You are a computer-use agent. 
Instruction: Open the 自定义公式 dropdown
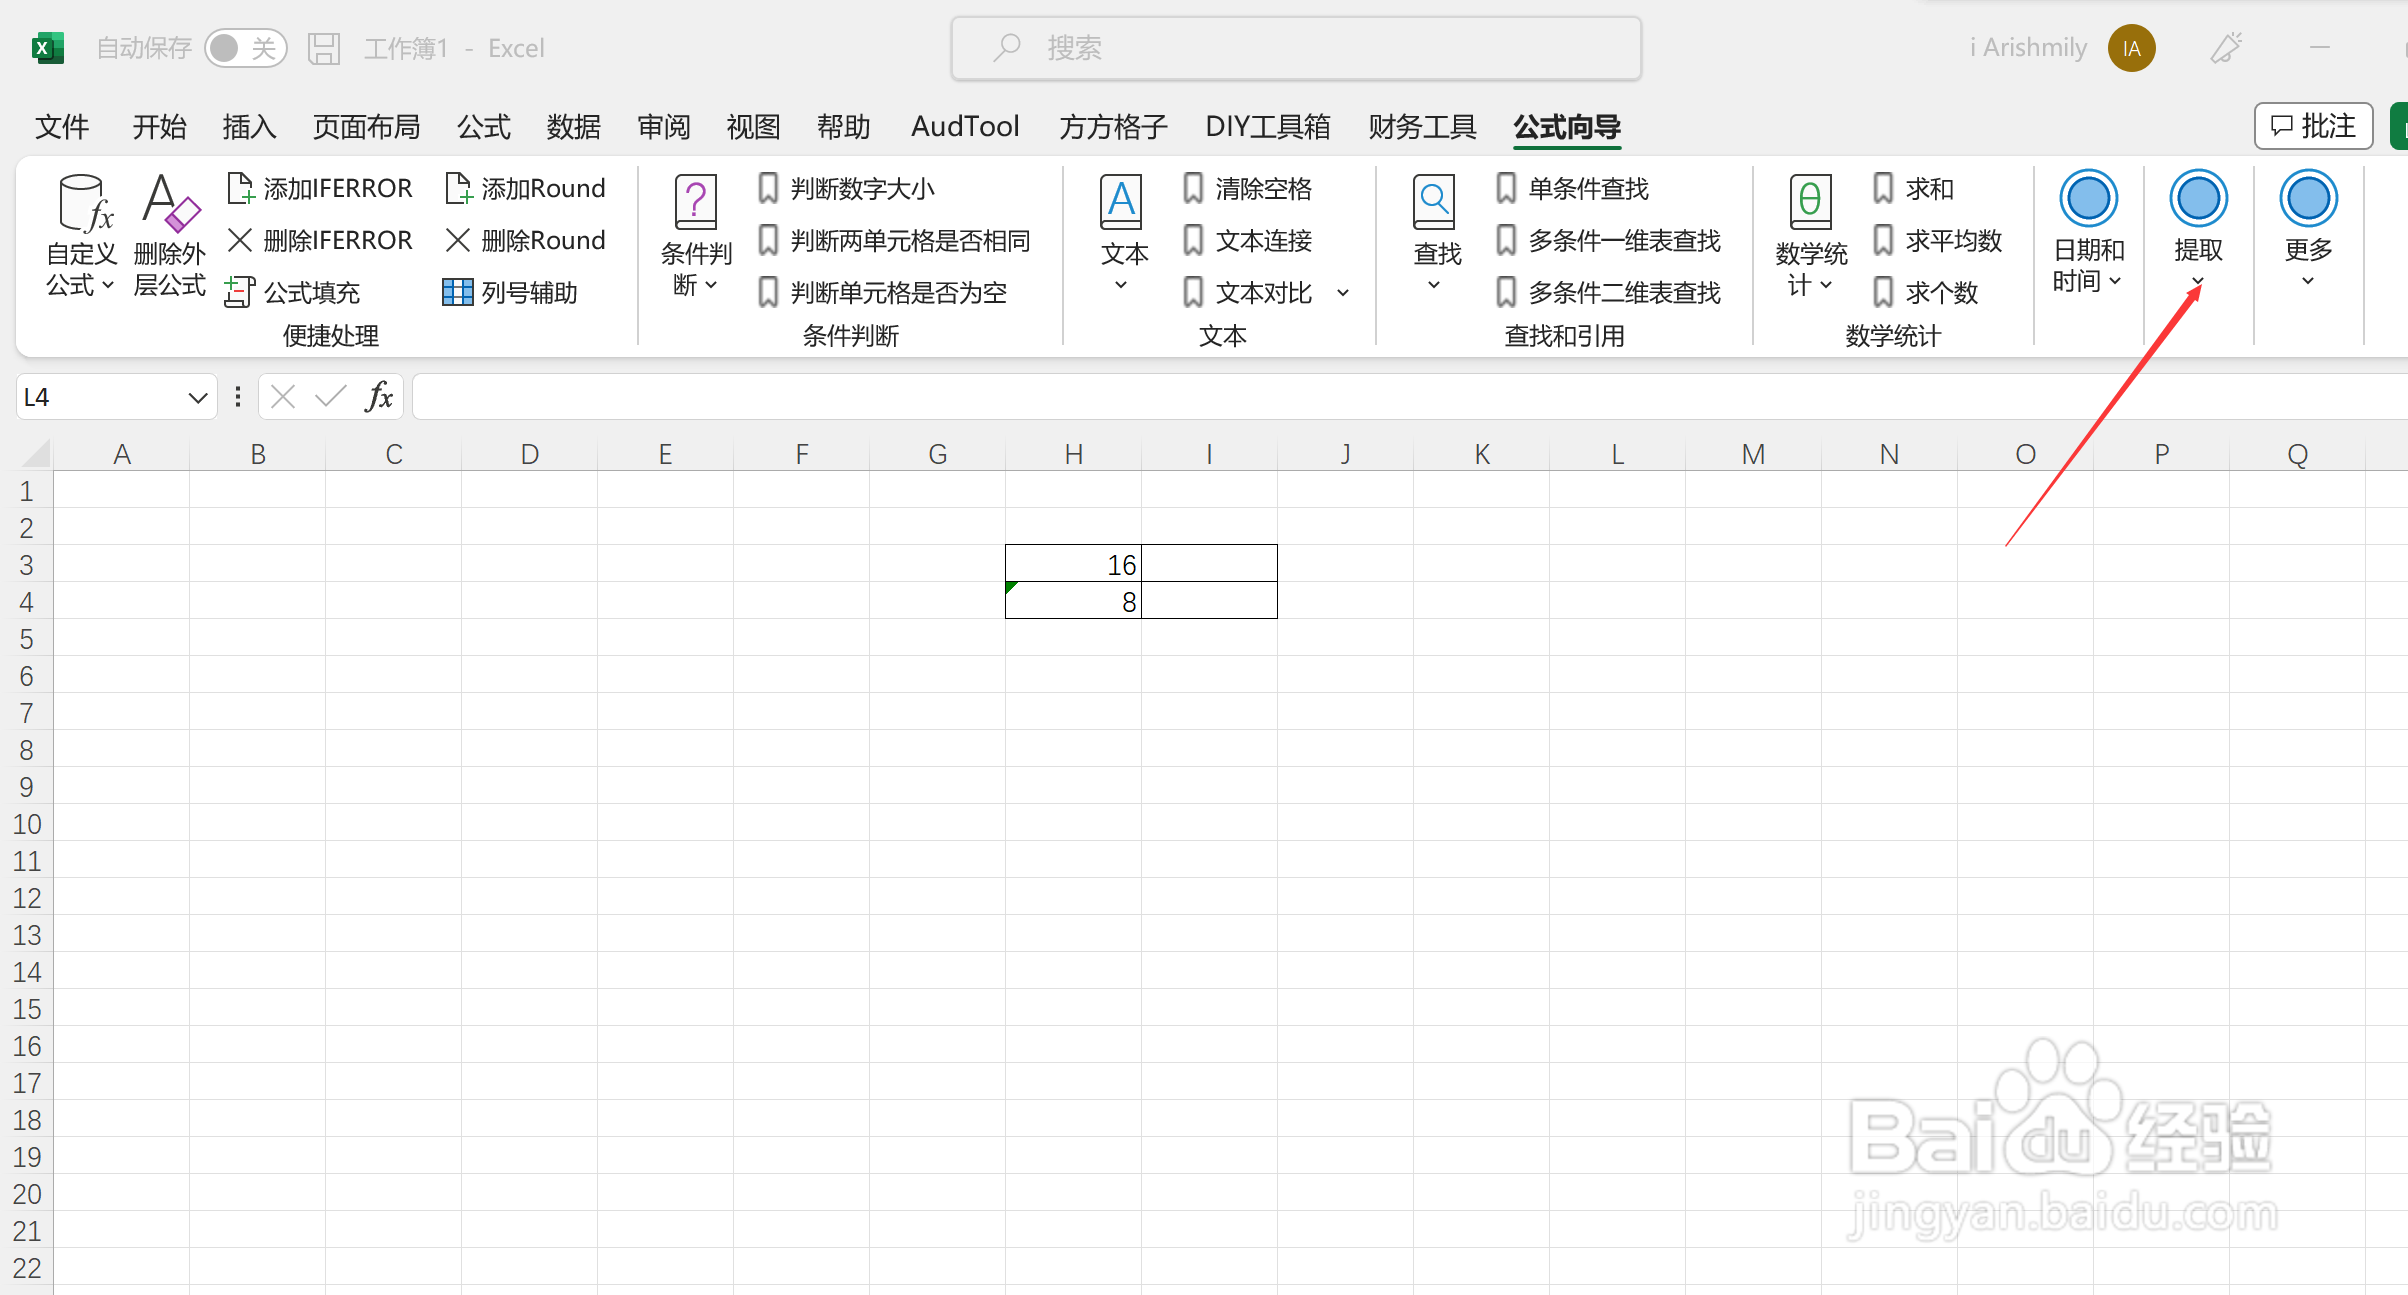click(x=81, y=236)
